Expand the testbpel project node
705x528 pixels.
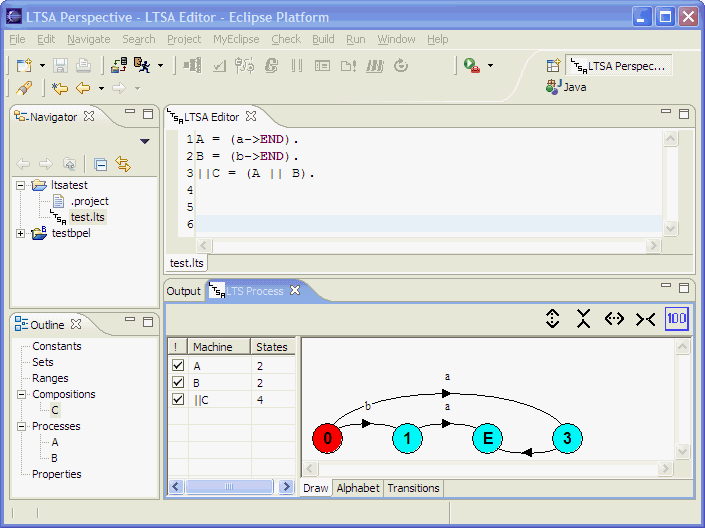click(22, 233)
